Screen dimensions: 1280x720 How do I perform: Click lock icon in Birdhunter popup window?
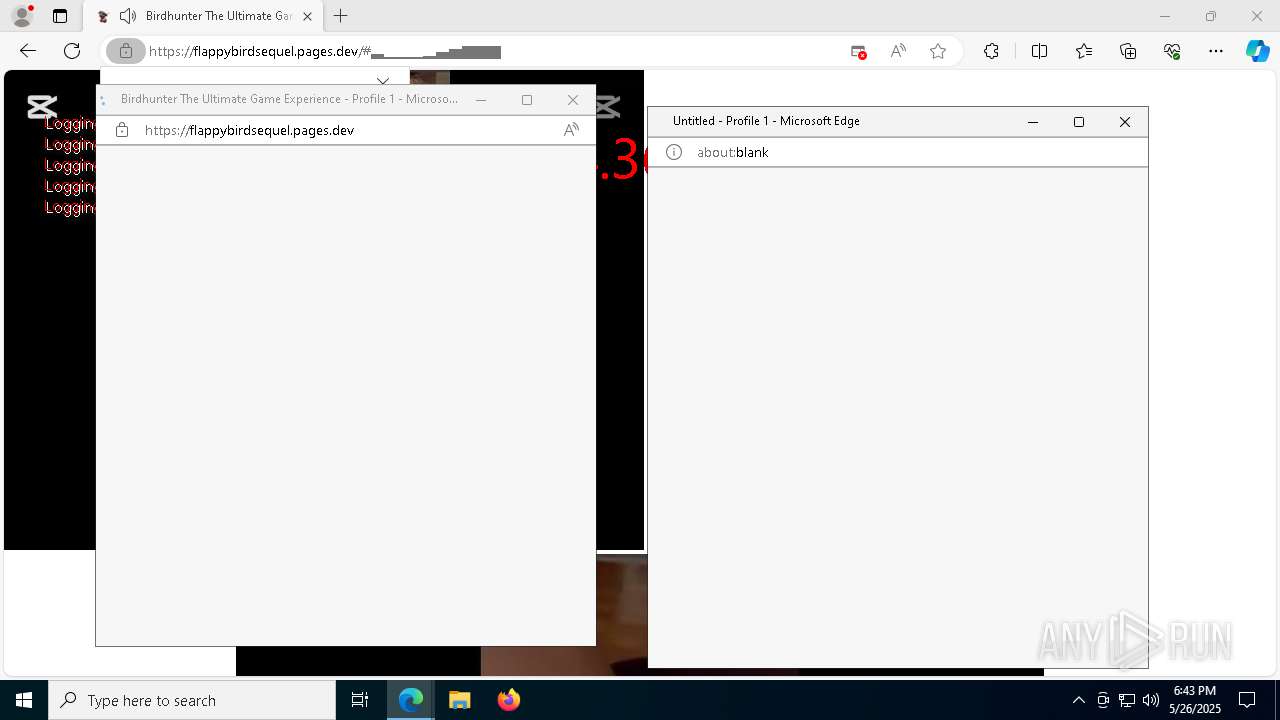click(x=122, y=130)
